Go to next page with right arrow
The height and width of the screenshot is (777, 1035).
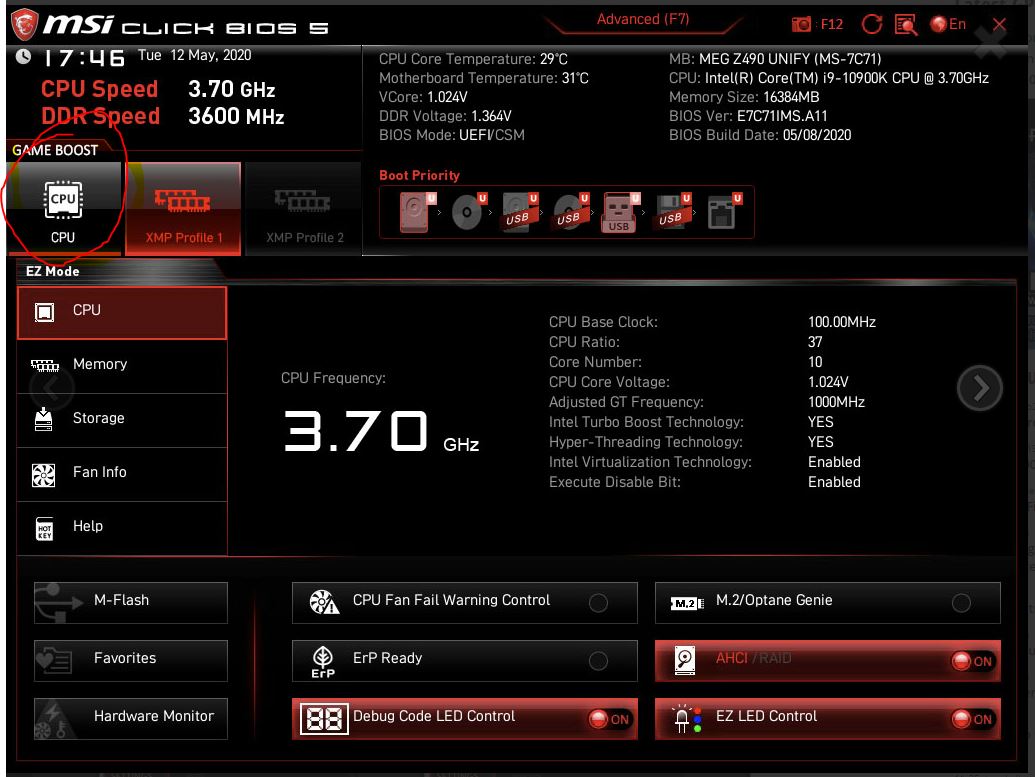tap(980, 388)
